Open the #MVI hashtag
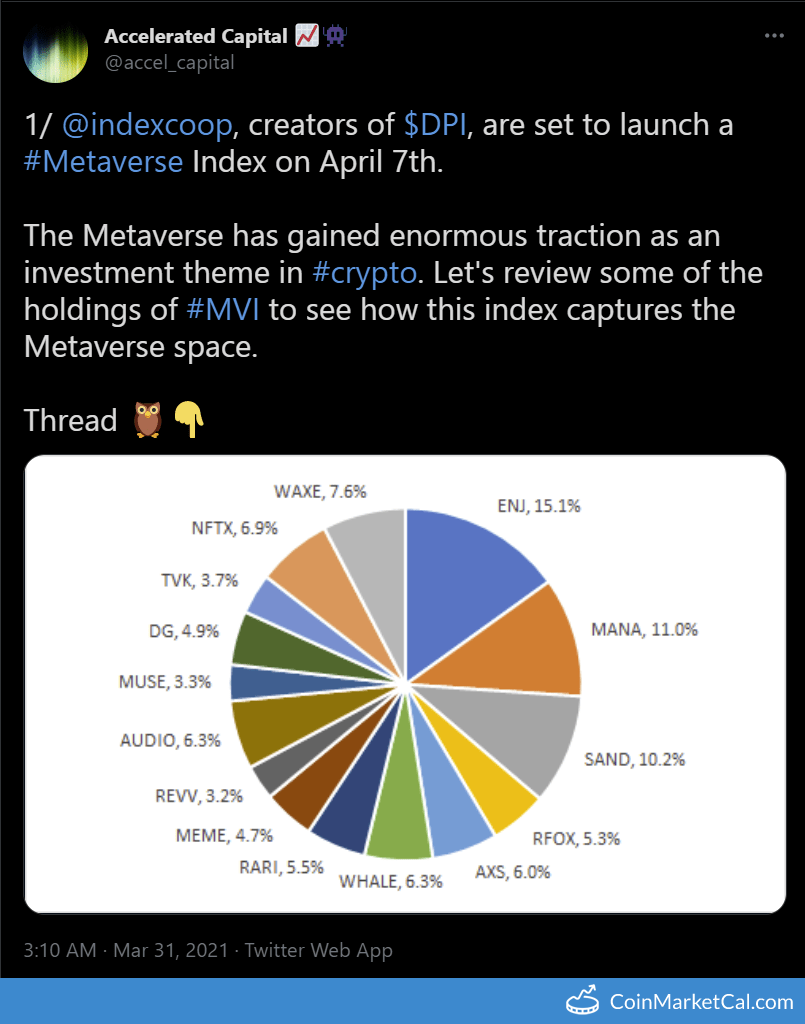 [x=221, y=310]
